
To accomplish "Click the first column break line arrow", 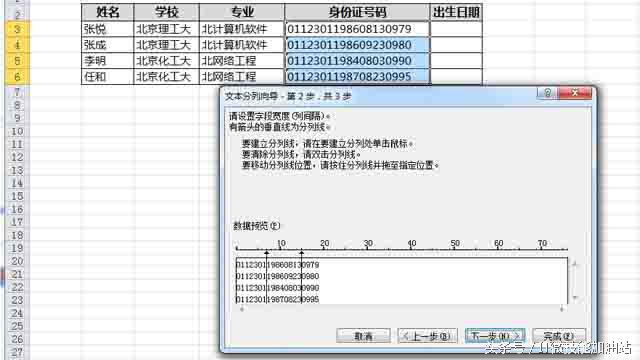I will (x=267, y=254).
